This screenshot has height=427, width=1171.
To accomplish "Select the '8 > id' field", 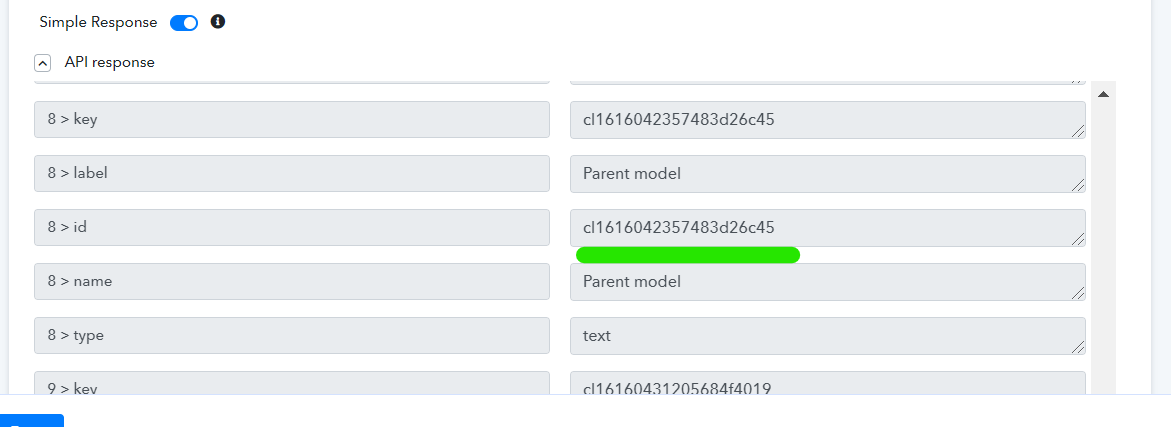I will (x=292, y=228).
